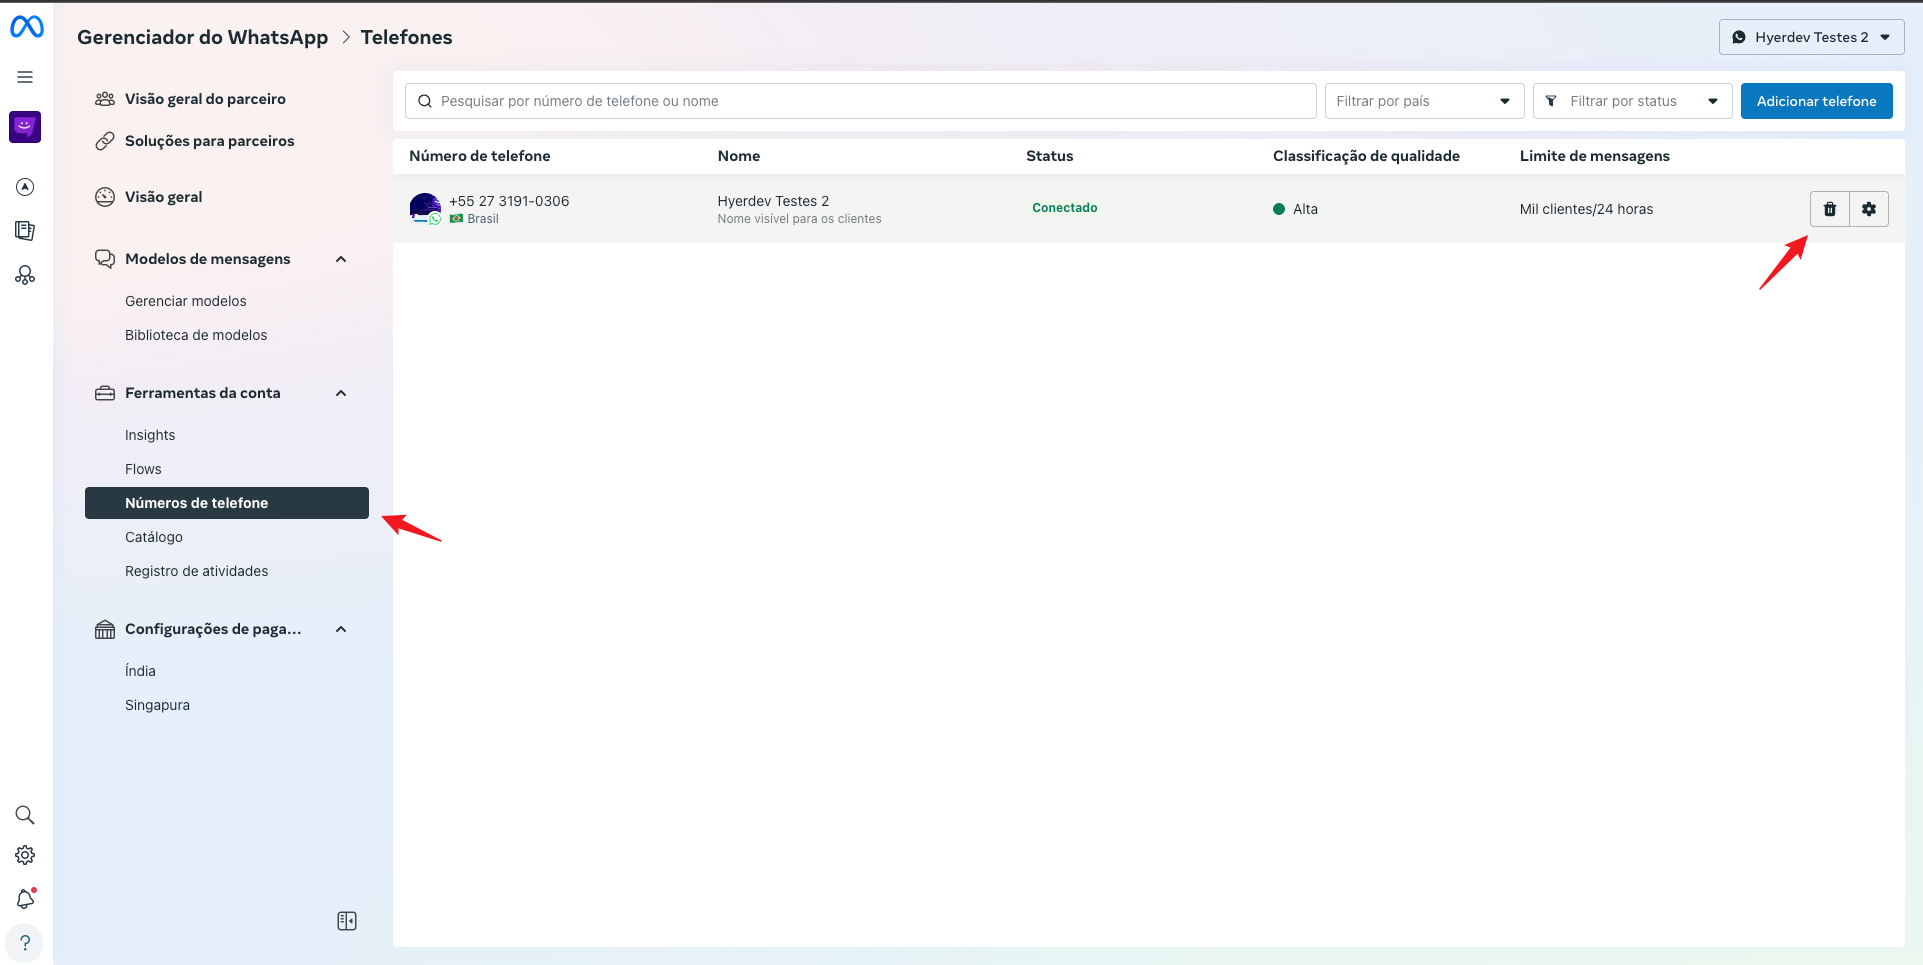Viewport: 1923px width, 965px height.
Task: Open Filtrar por país dropdown
Action: 1424,101
